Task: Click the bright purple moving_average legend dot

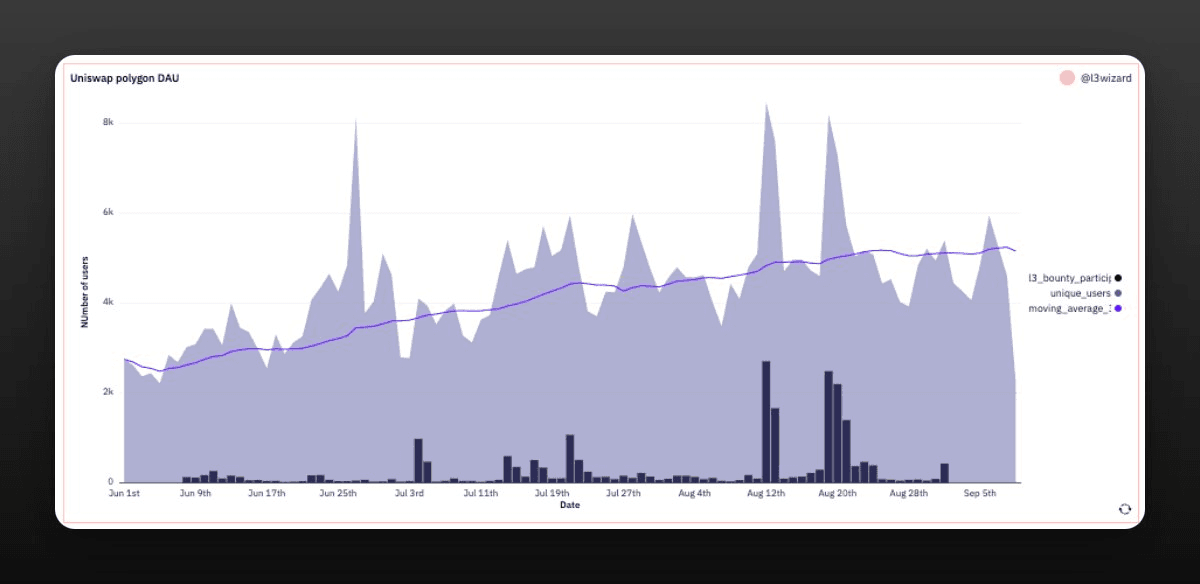Action: click(1118, 308)
